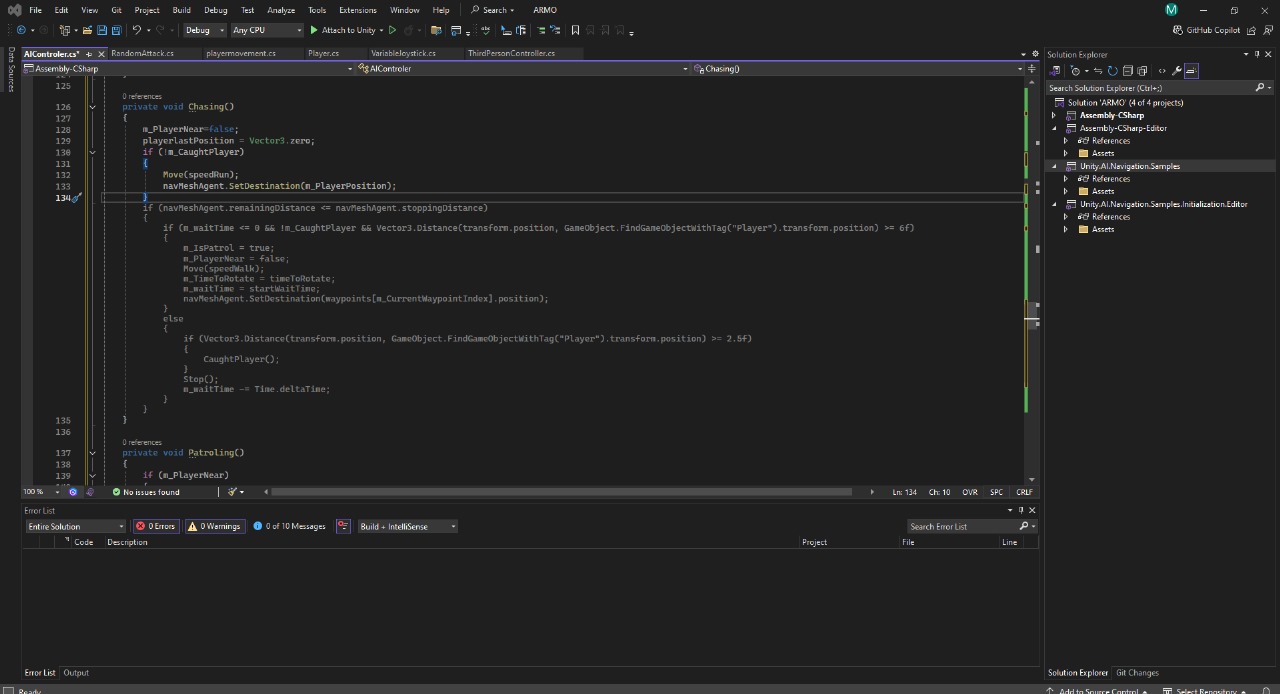The image size is (1280, 694).
Task: Open the Any CPU platform dropdown
Action: click(x=266, y=30)
